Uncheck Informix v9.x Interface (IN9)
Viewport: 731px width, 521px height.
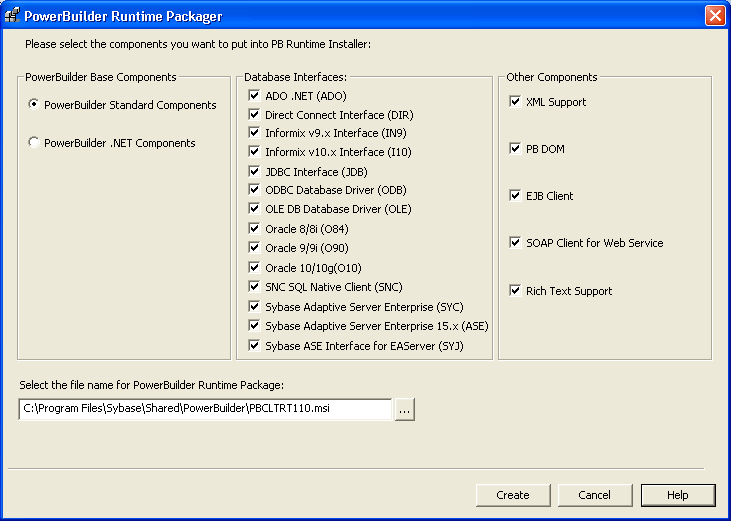pos(254,133)
